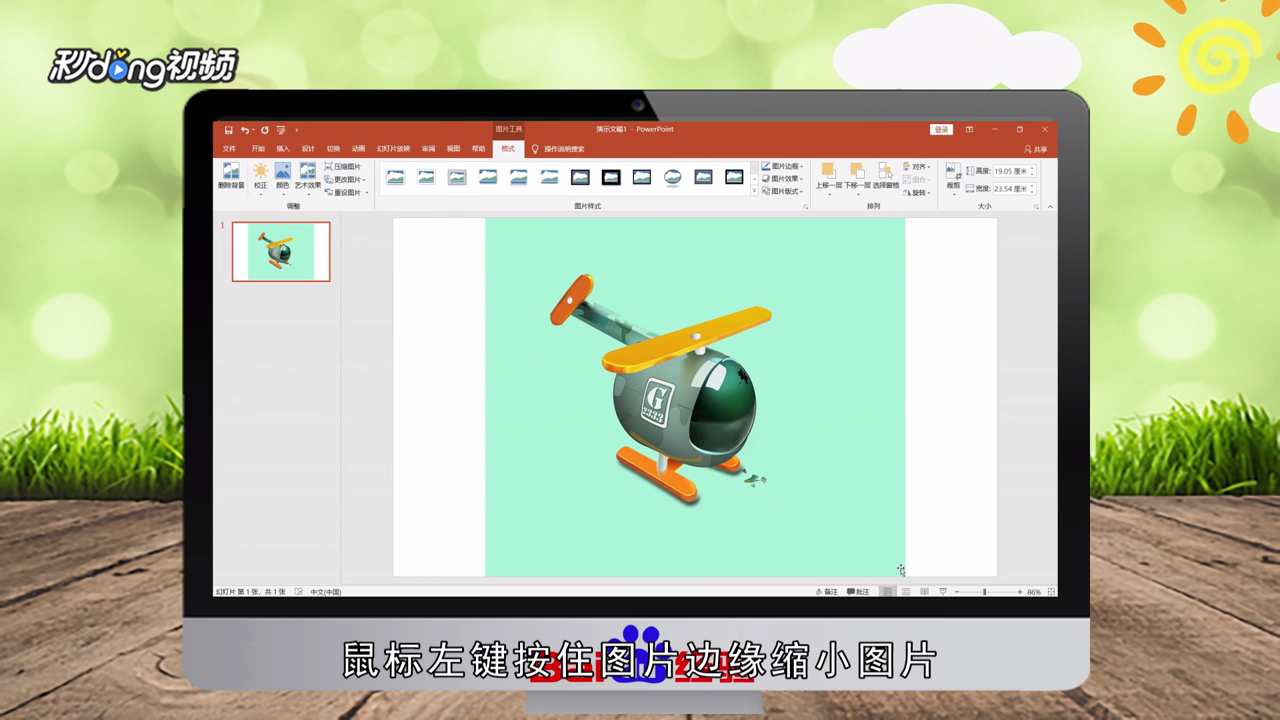Click Ribbon Display Options icon in title bar

[969, 129]
